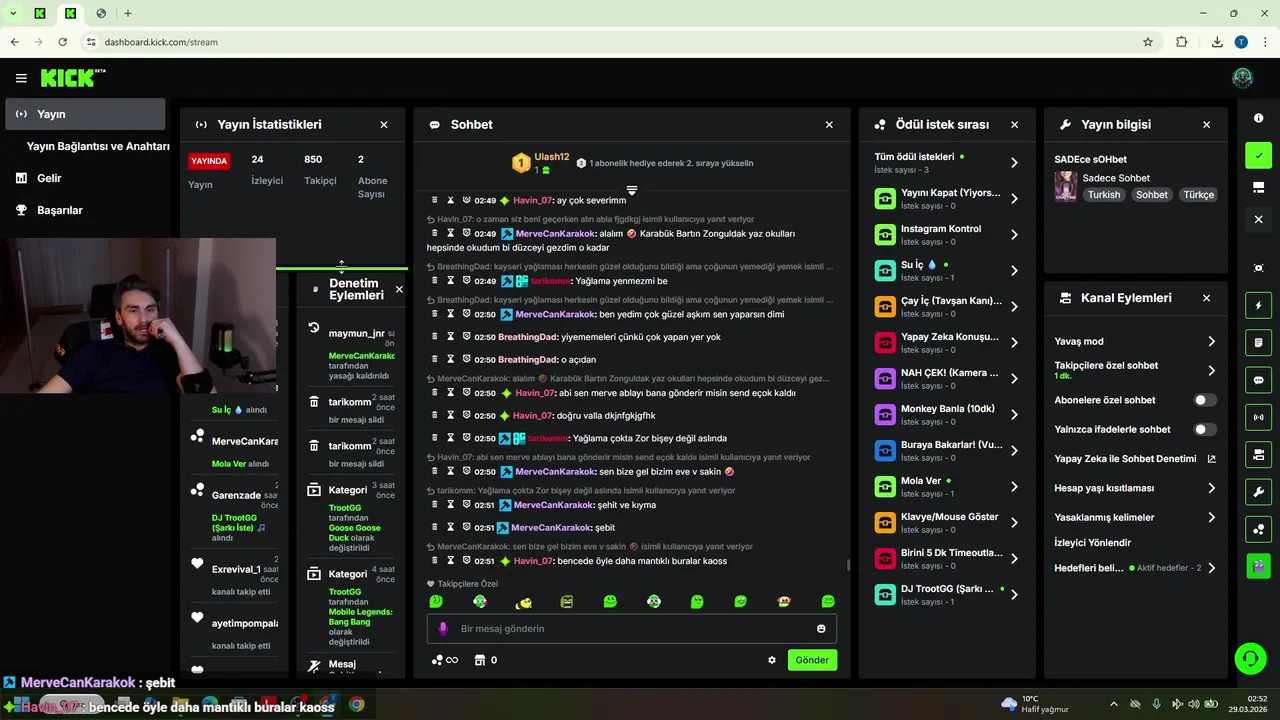1280x720 pixels.
Task: Toggle the broadcast stats widget in the right rail
Action: (x=1258, y=417)
